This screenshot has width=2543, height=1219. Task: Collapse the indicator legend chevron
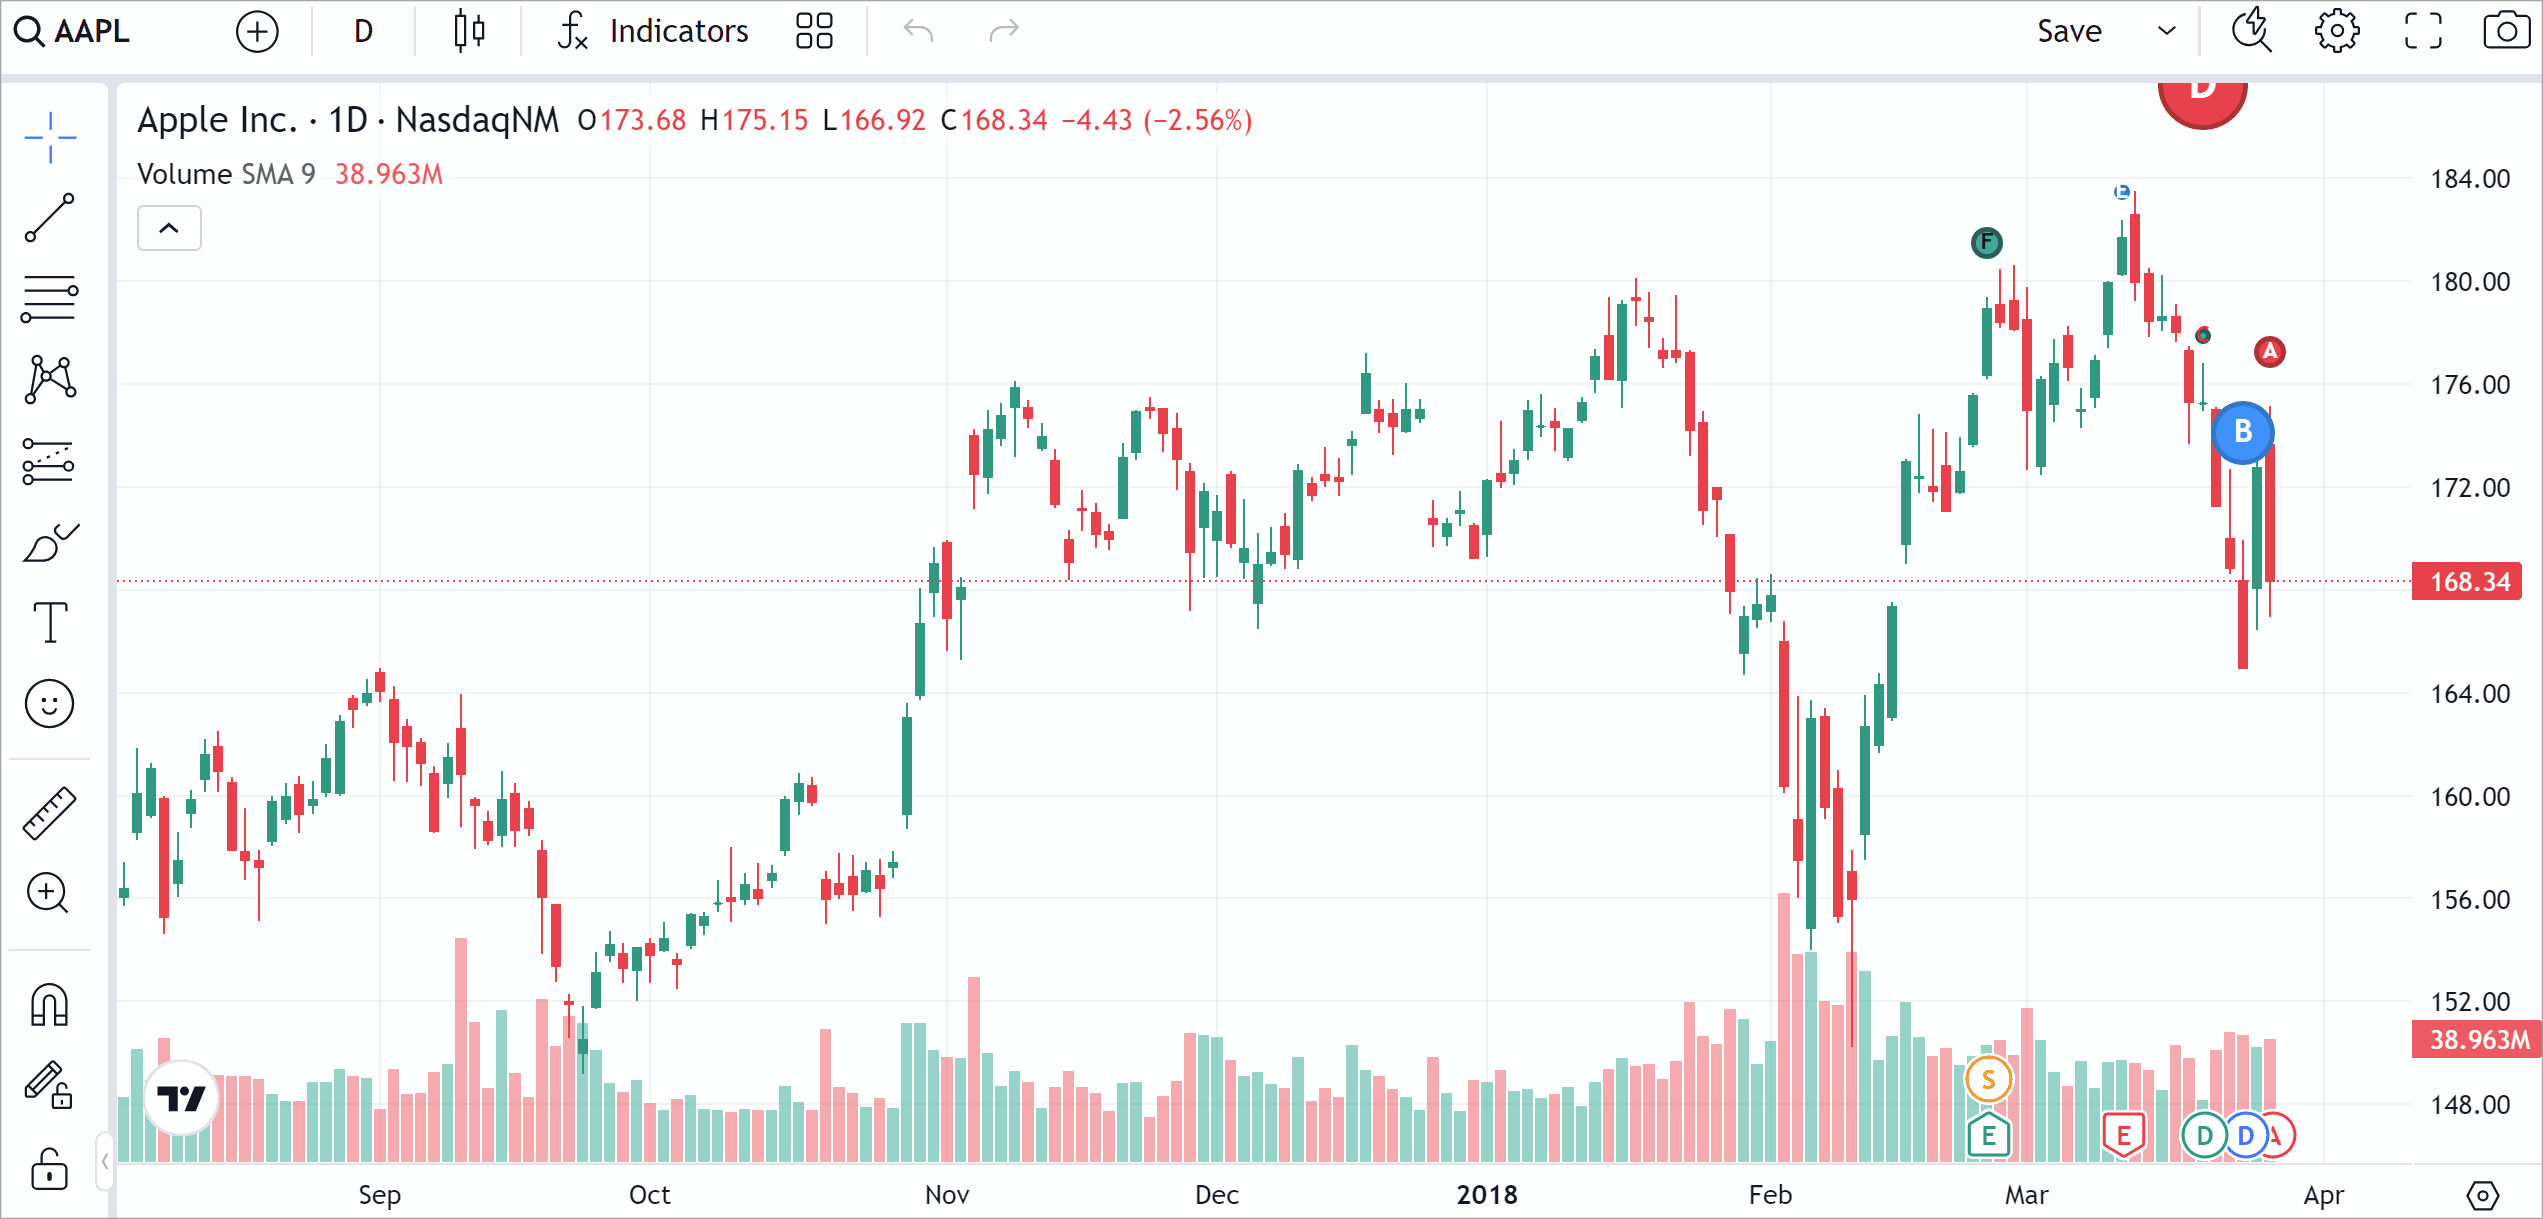(169, 228)
